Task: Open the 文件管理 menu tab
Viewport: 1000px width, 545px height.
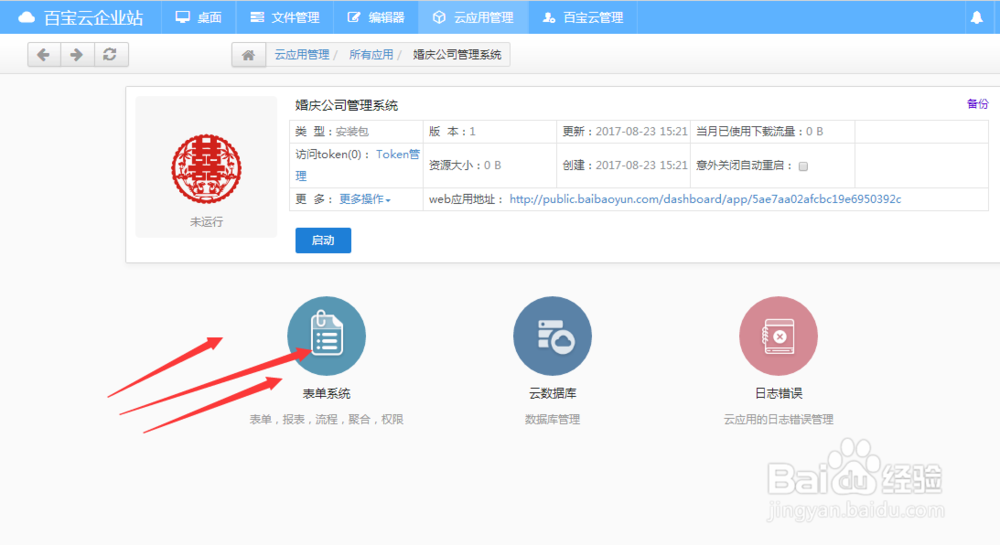Action: tap(284, 17)
